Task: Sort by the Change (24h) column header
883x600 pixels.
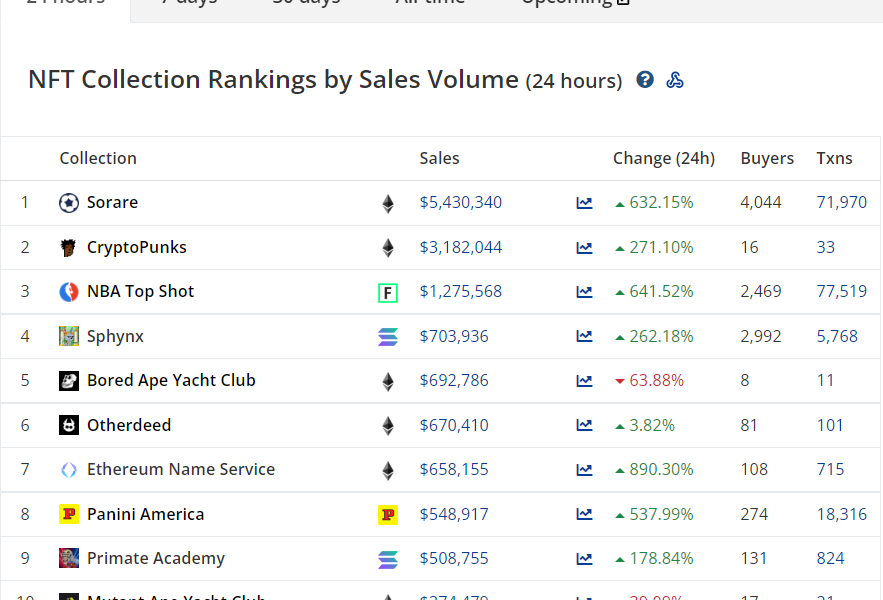Action: pos(664,158)
